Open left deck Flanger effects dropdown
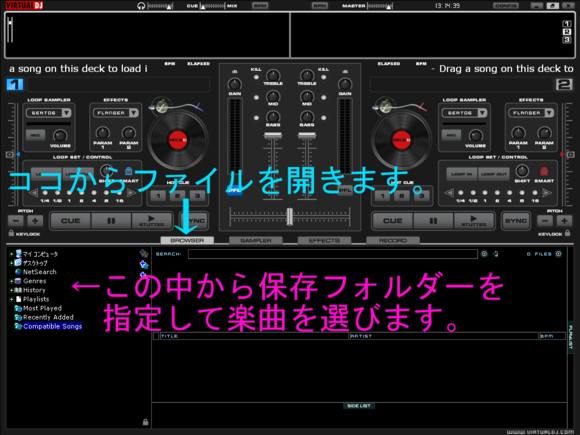 (134, 113)
